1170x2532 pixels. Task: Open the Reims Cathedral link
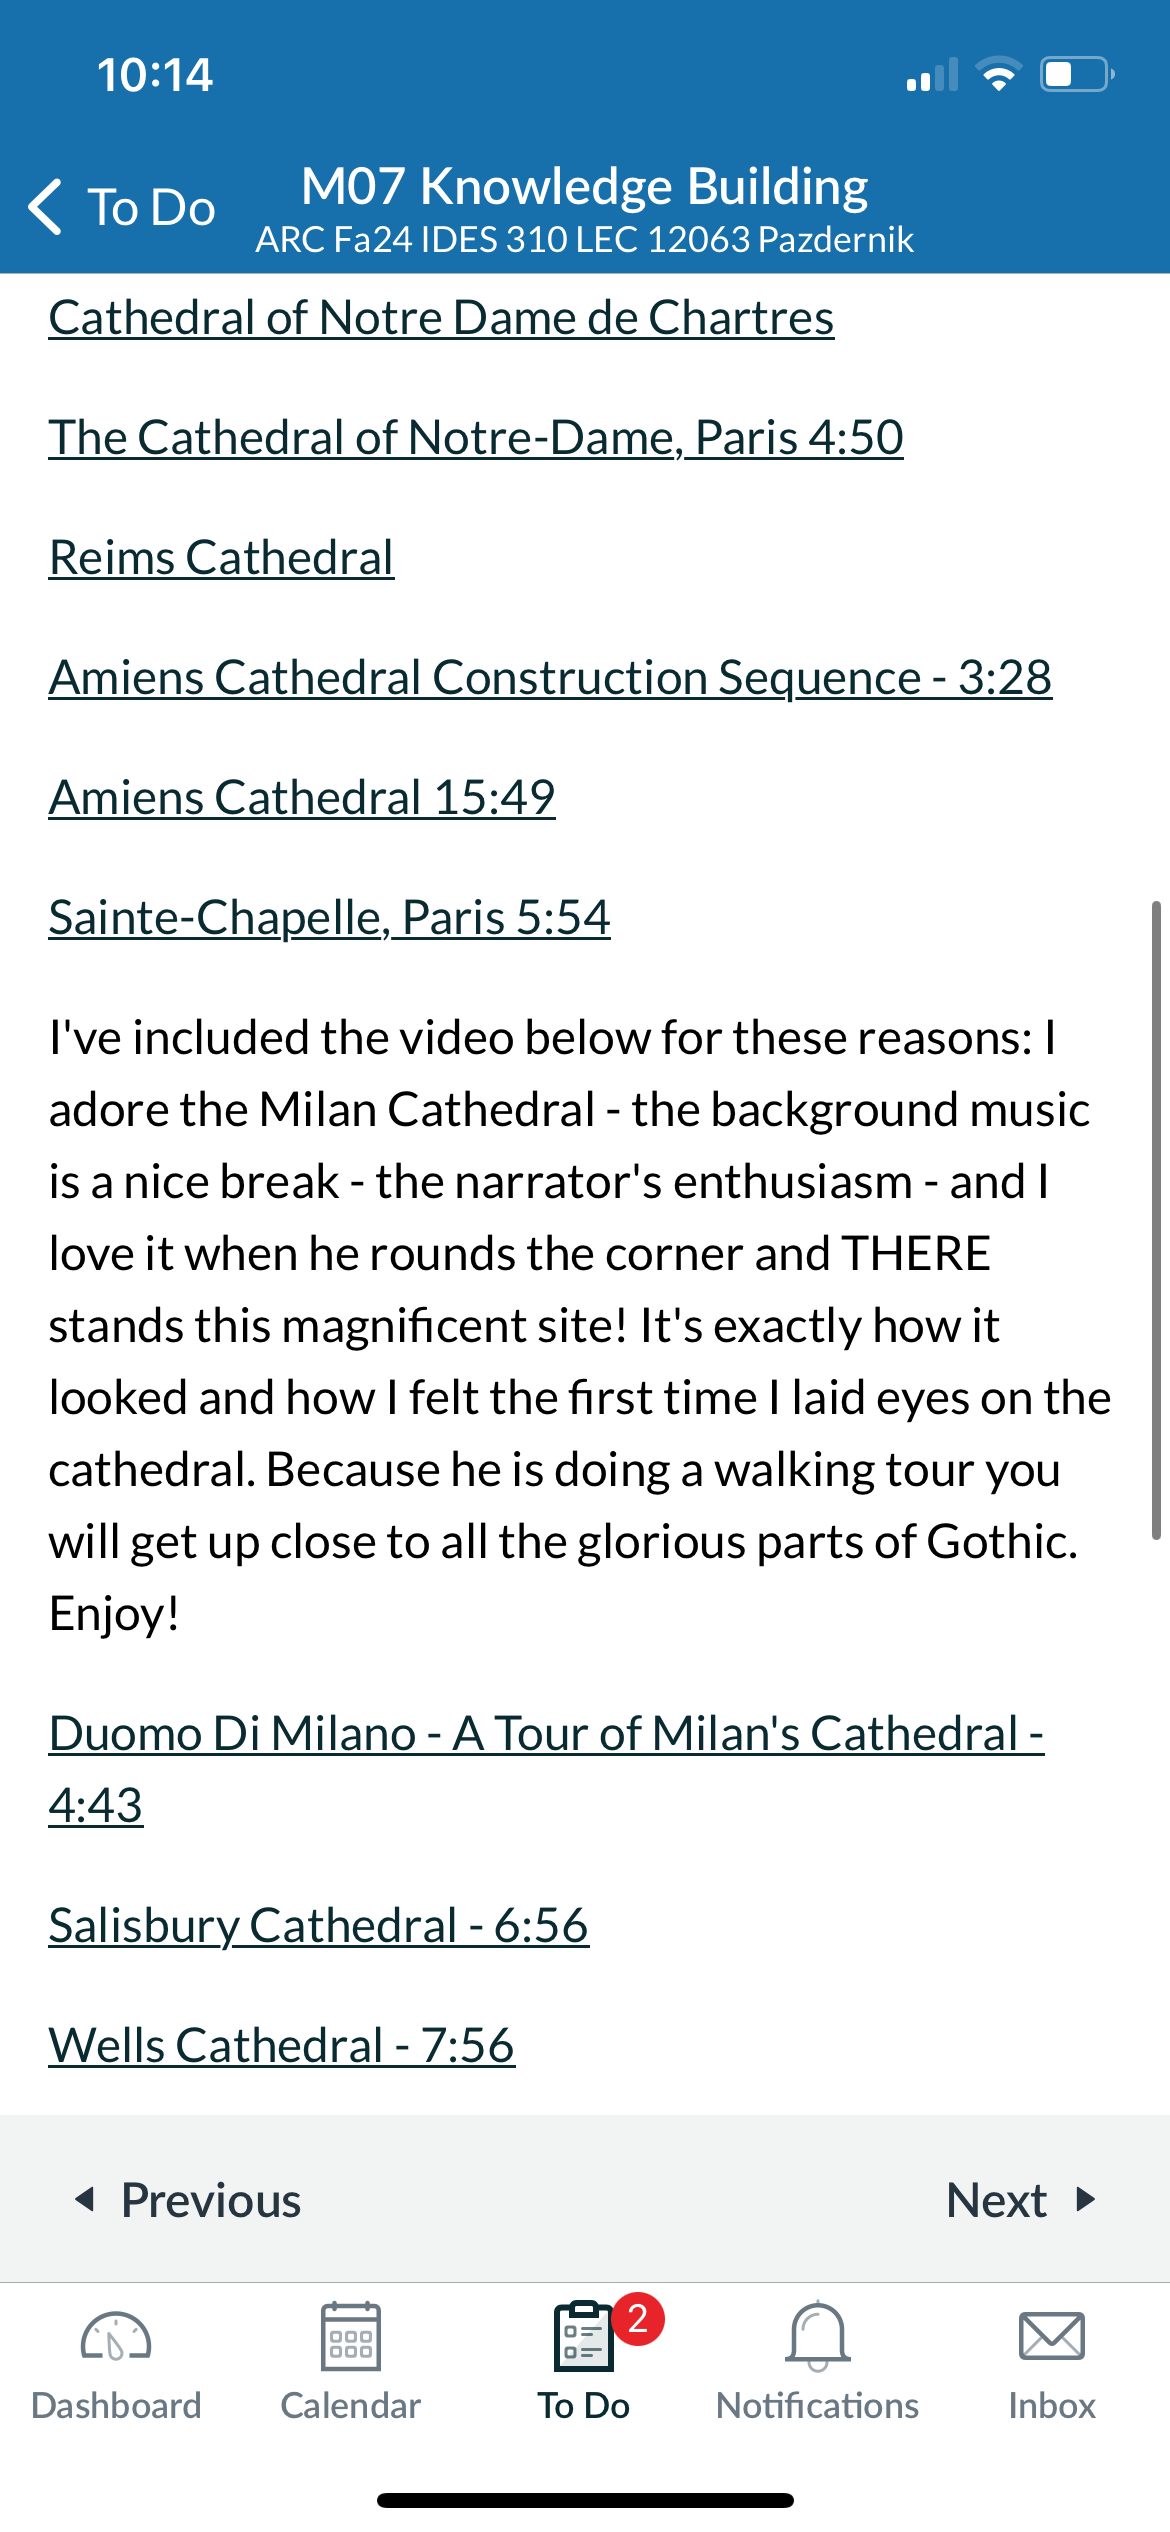tap(222, 558)
